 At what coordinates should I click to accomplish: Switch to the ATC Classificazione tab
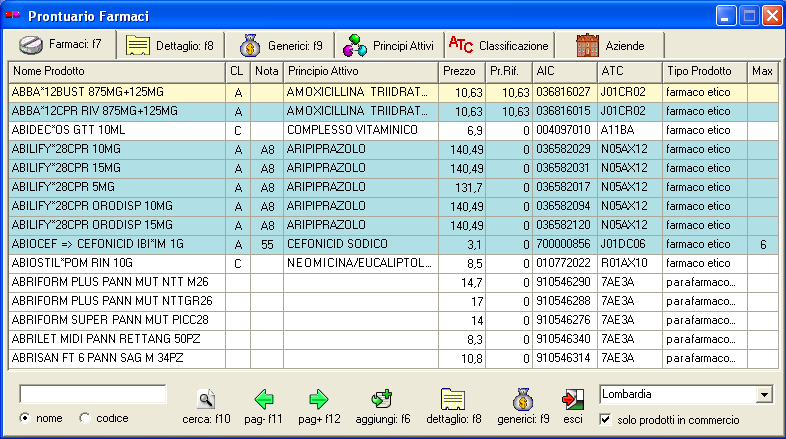point(499,46)
